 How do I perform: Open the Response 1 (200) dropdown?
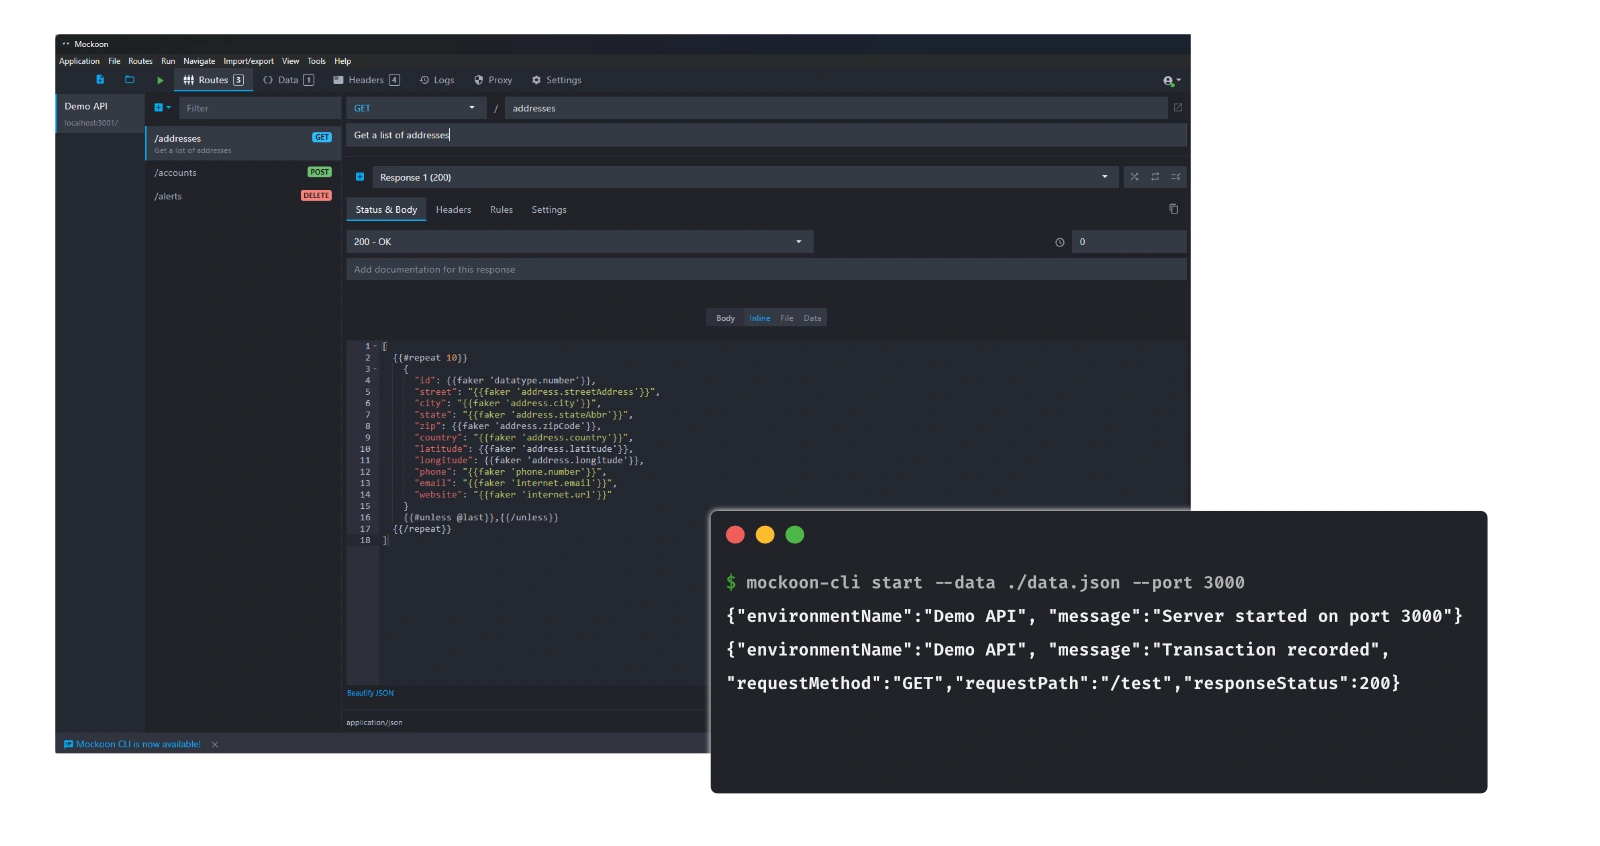coord(745,177)
